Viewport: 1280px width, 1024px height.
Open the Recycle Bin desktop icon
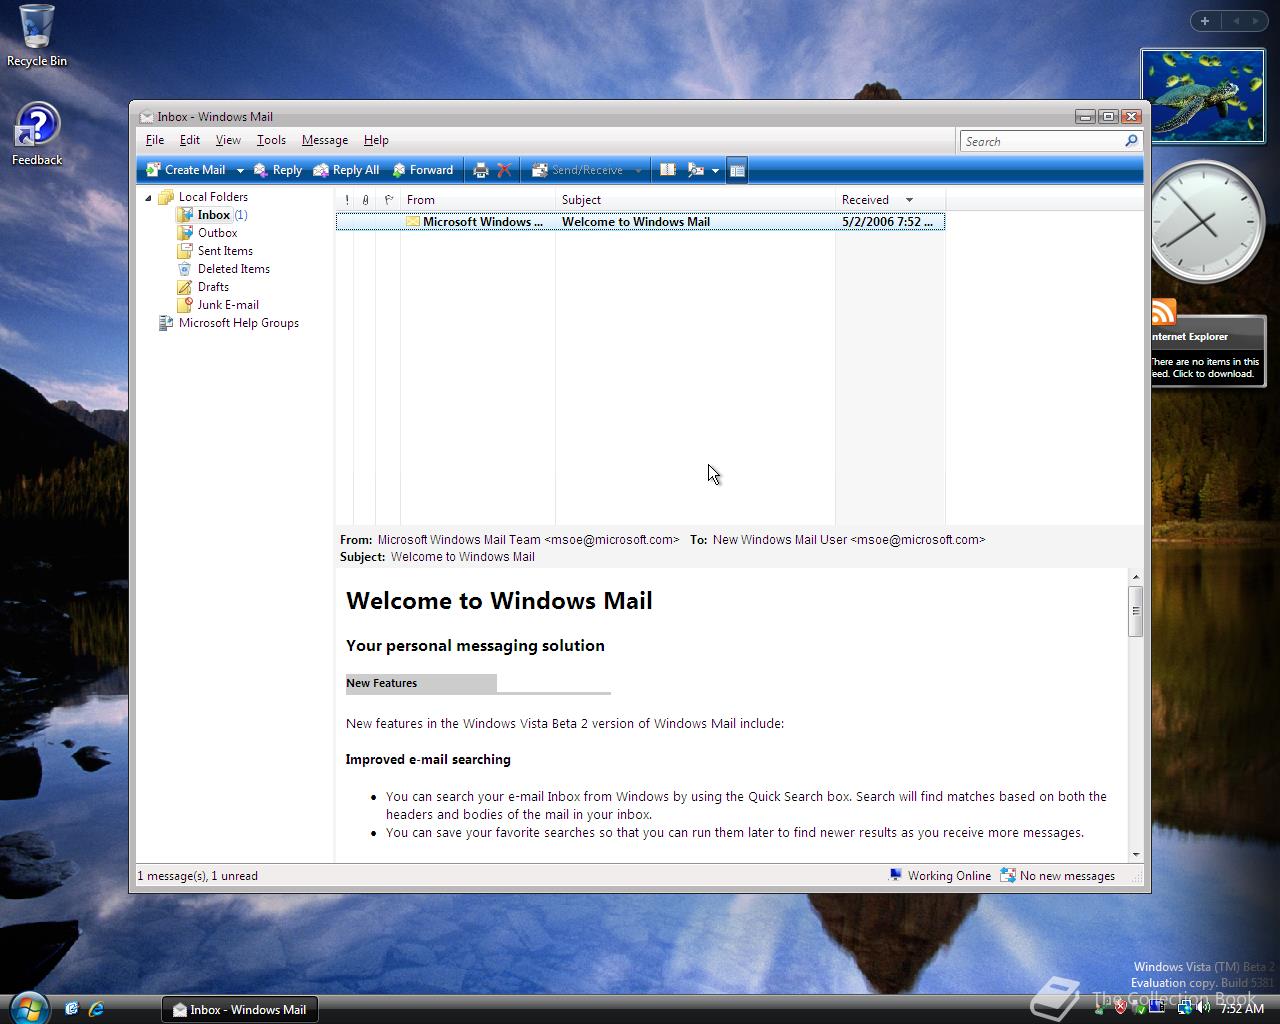click(x=37, y=36)
